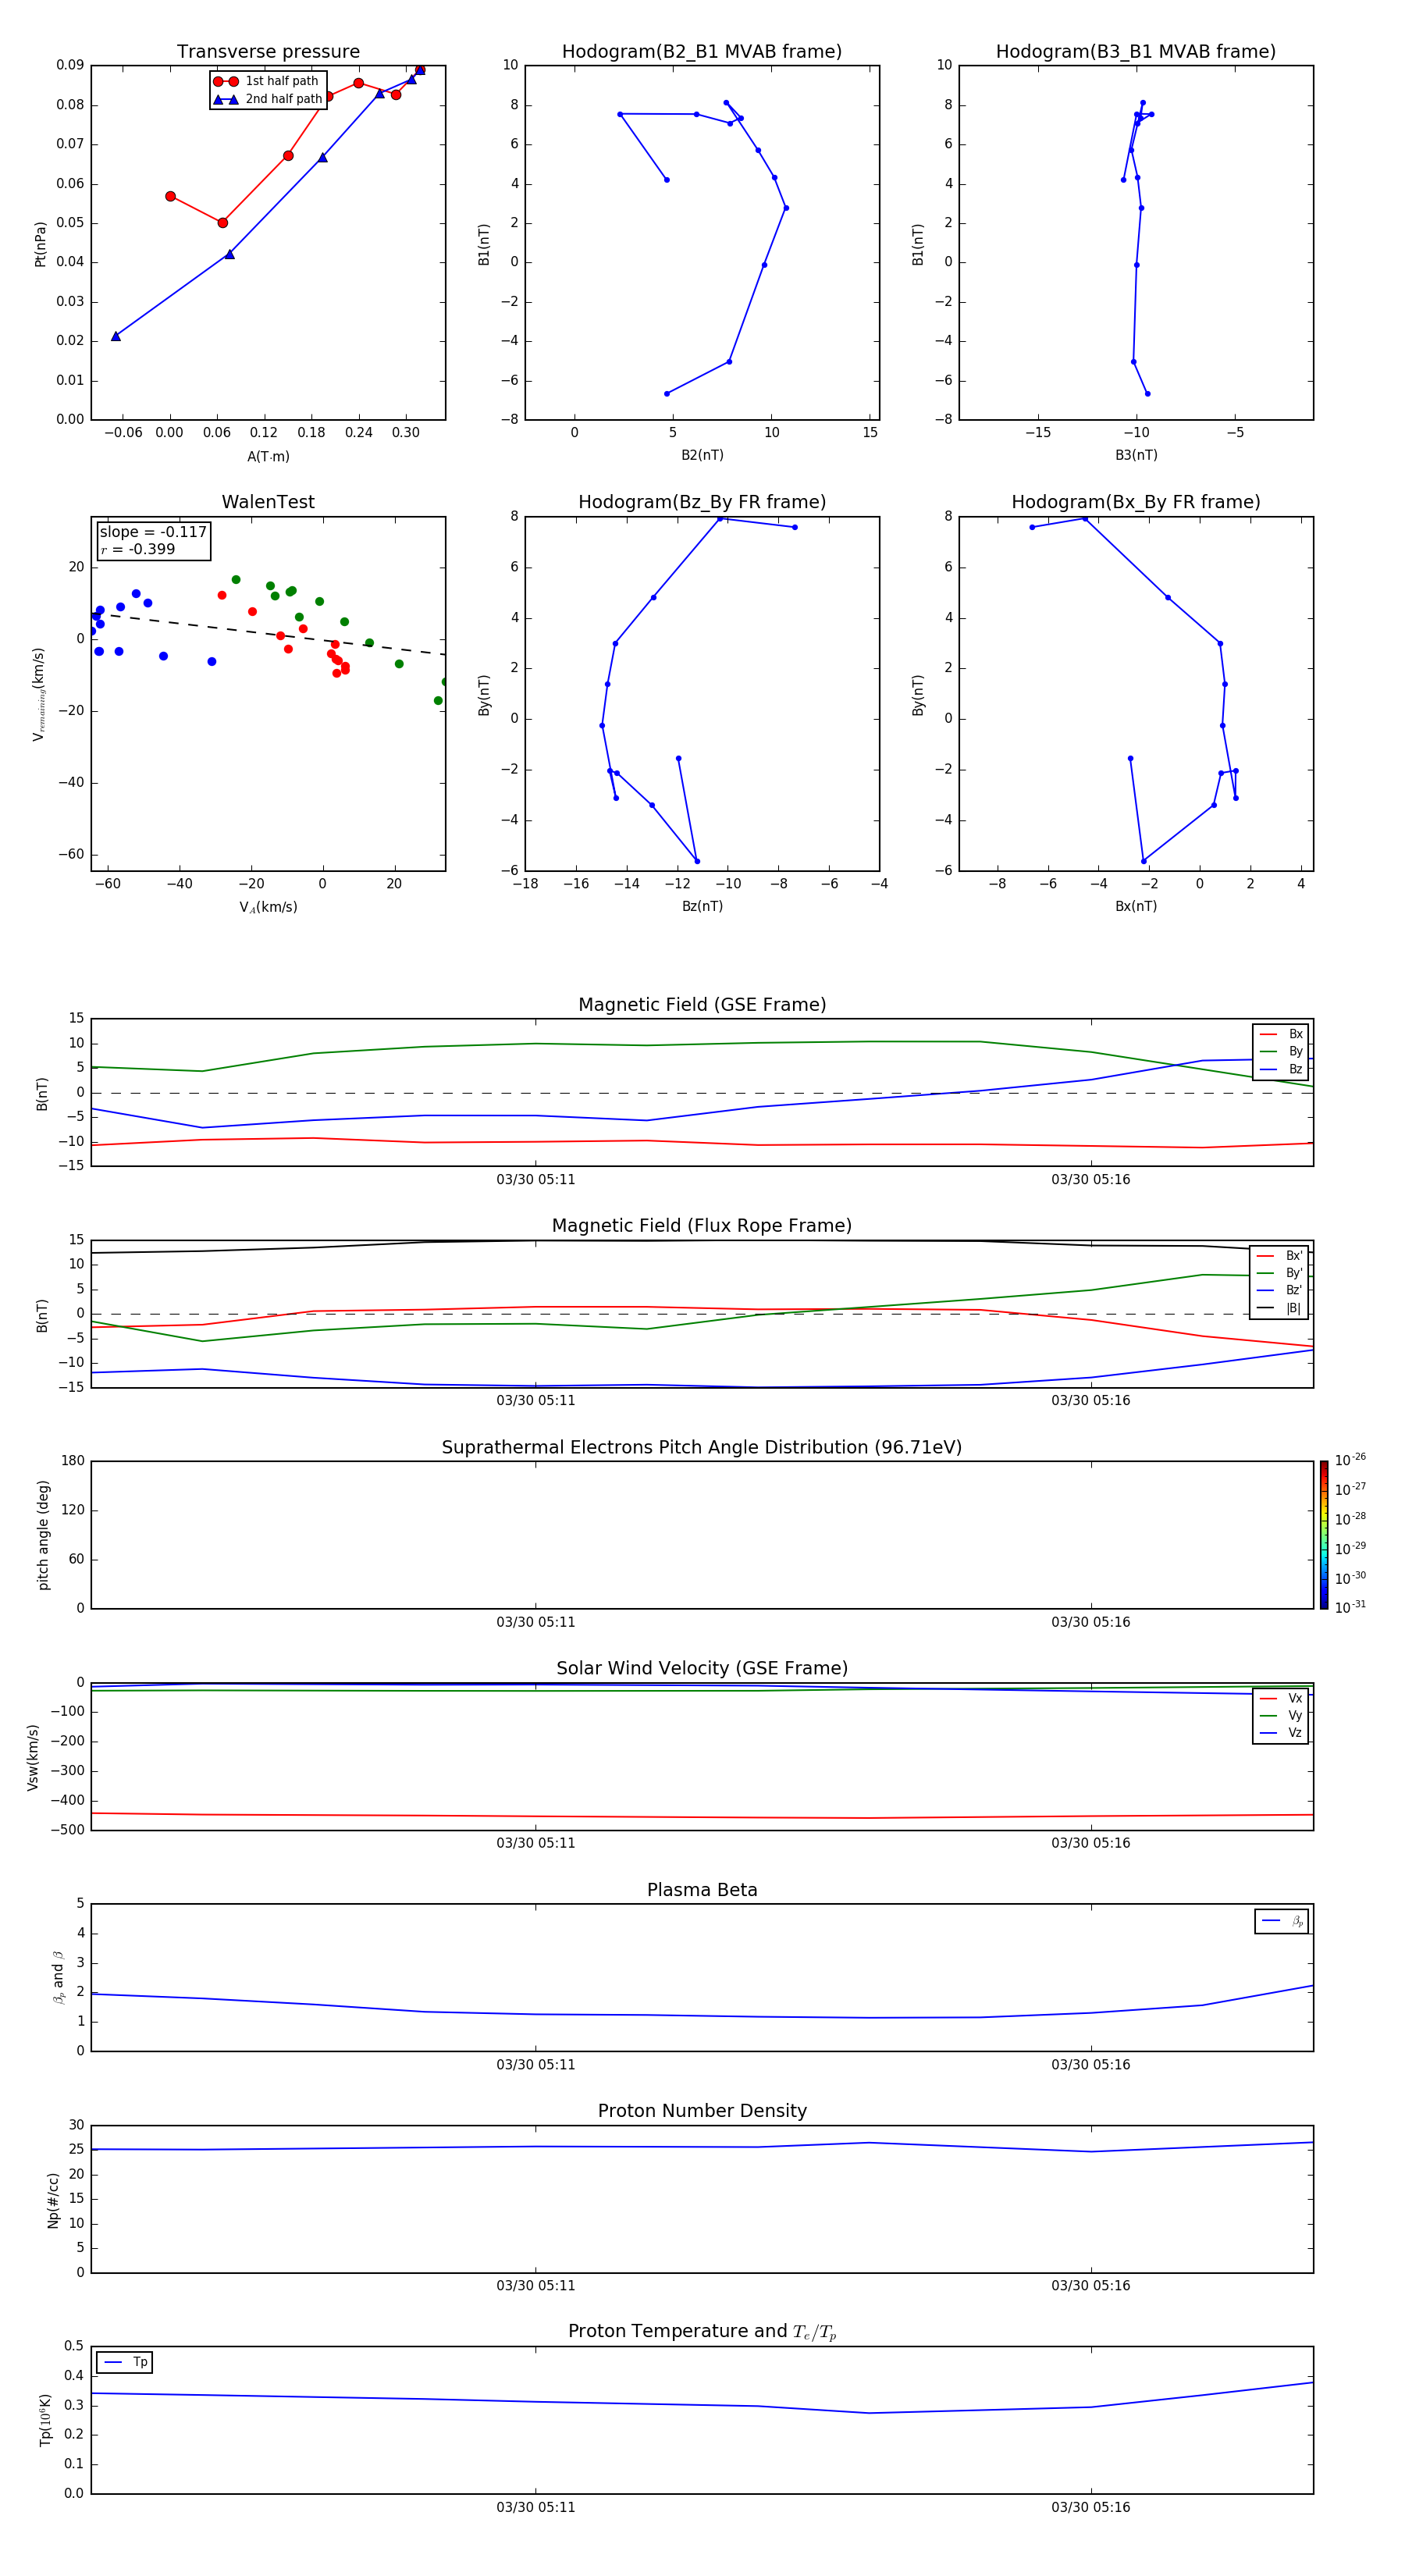Click the "Proton Temperature and Te/Tp" title
This screenshot has width=1405, height=2576.
click(x=702, y=2332)
